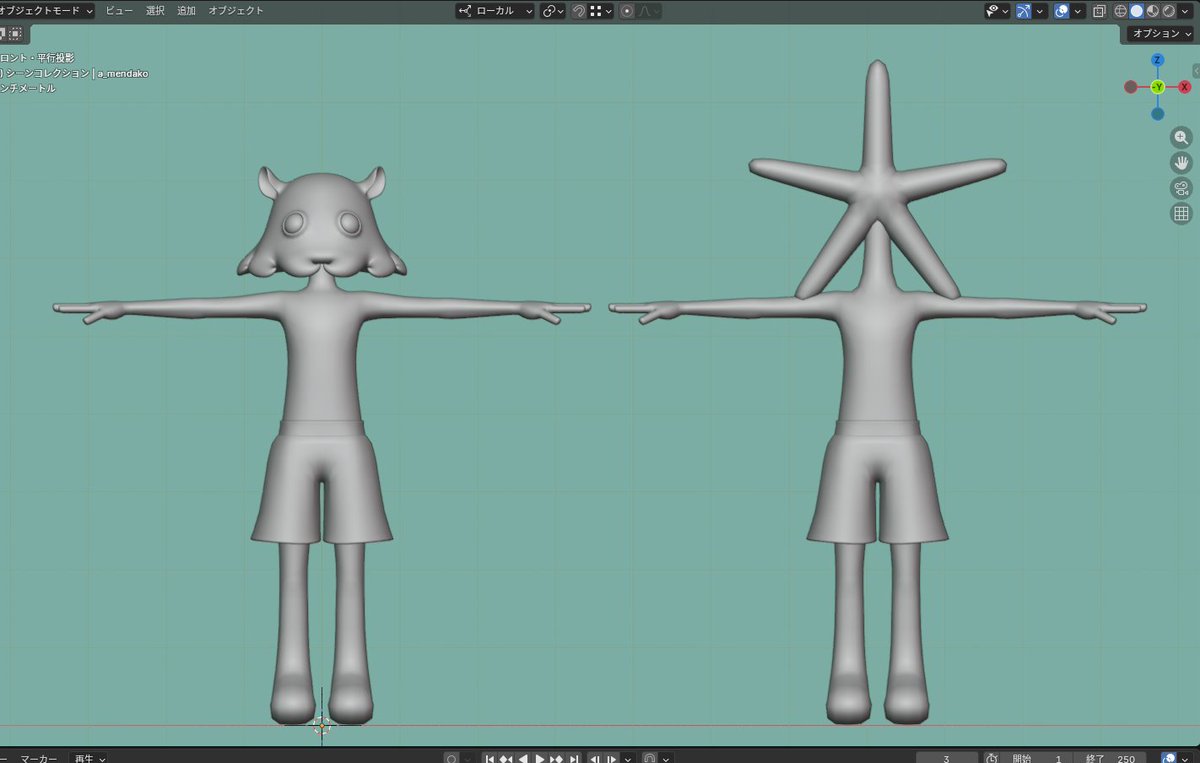Jump to the first frame
This screenshot has width=1200, height=763.
489,758
